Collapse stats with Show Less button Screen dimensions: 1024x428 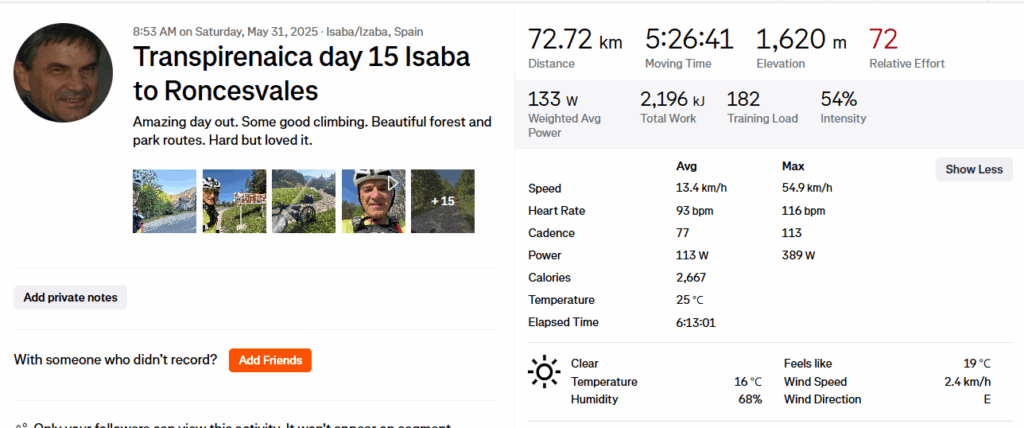click(974, 169)
